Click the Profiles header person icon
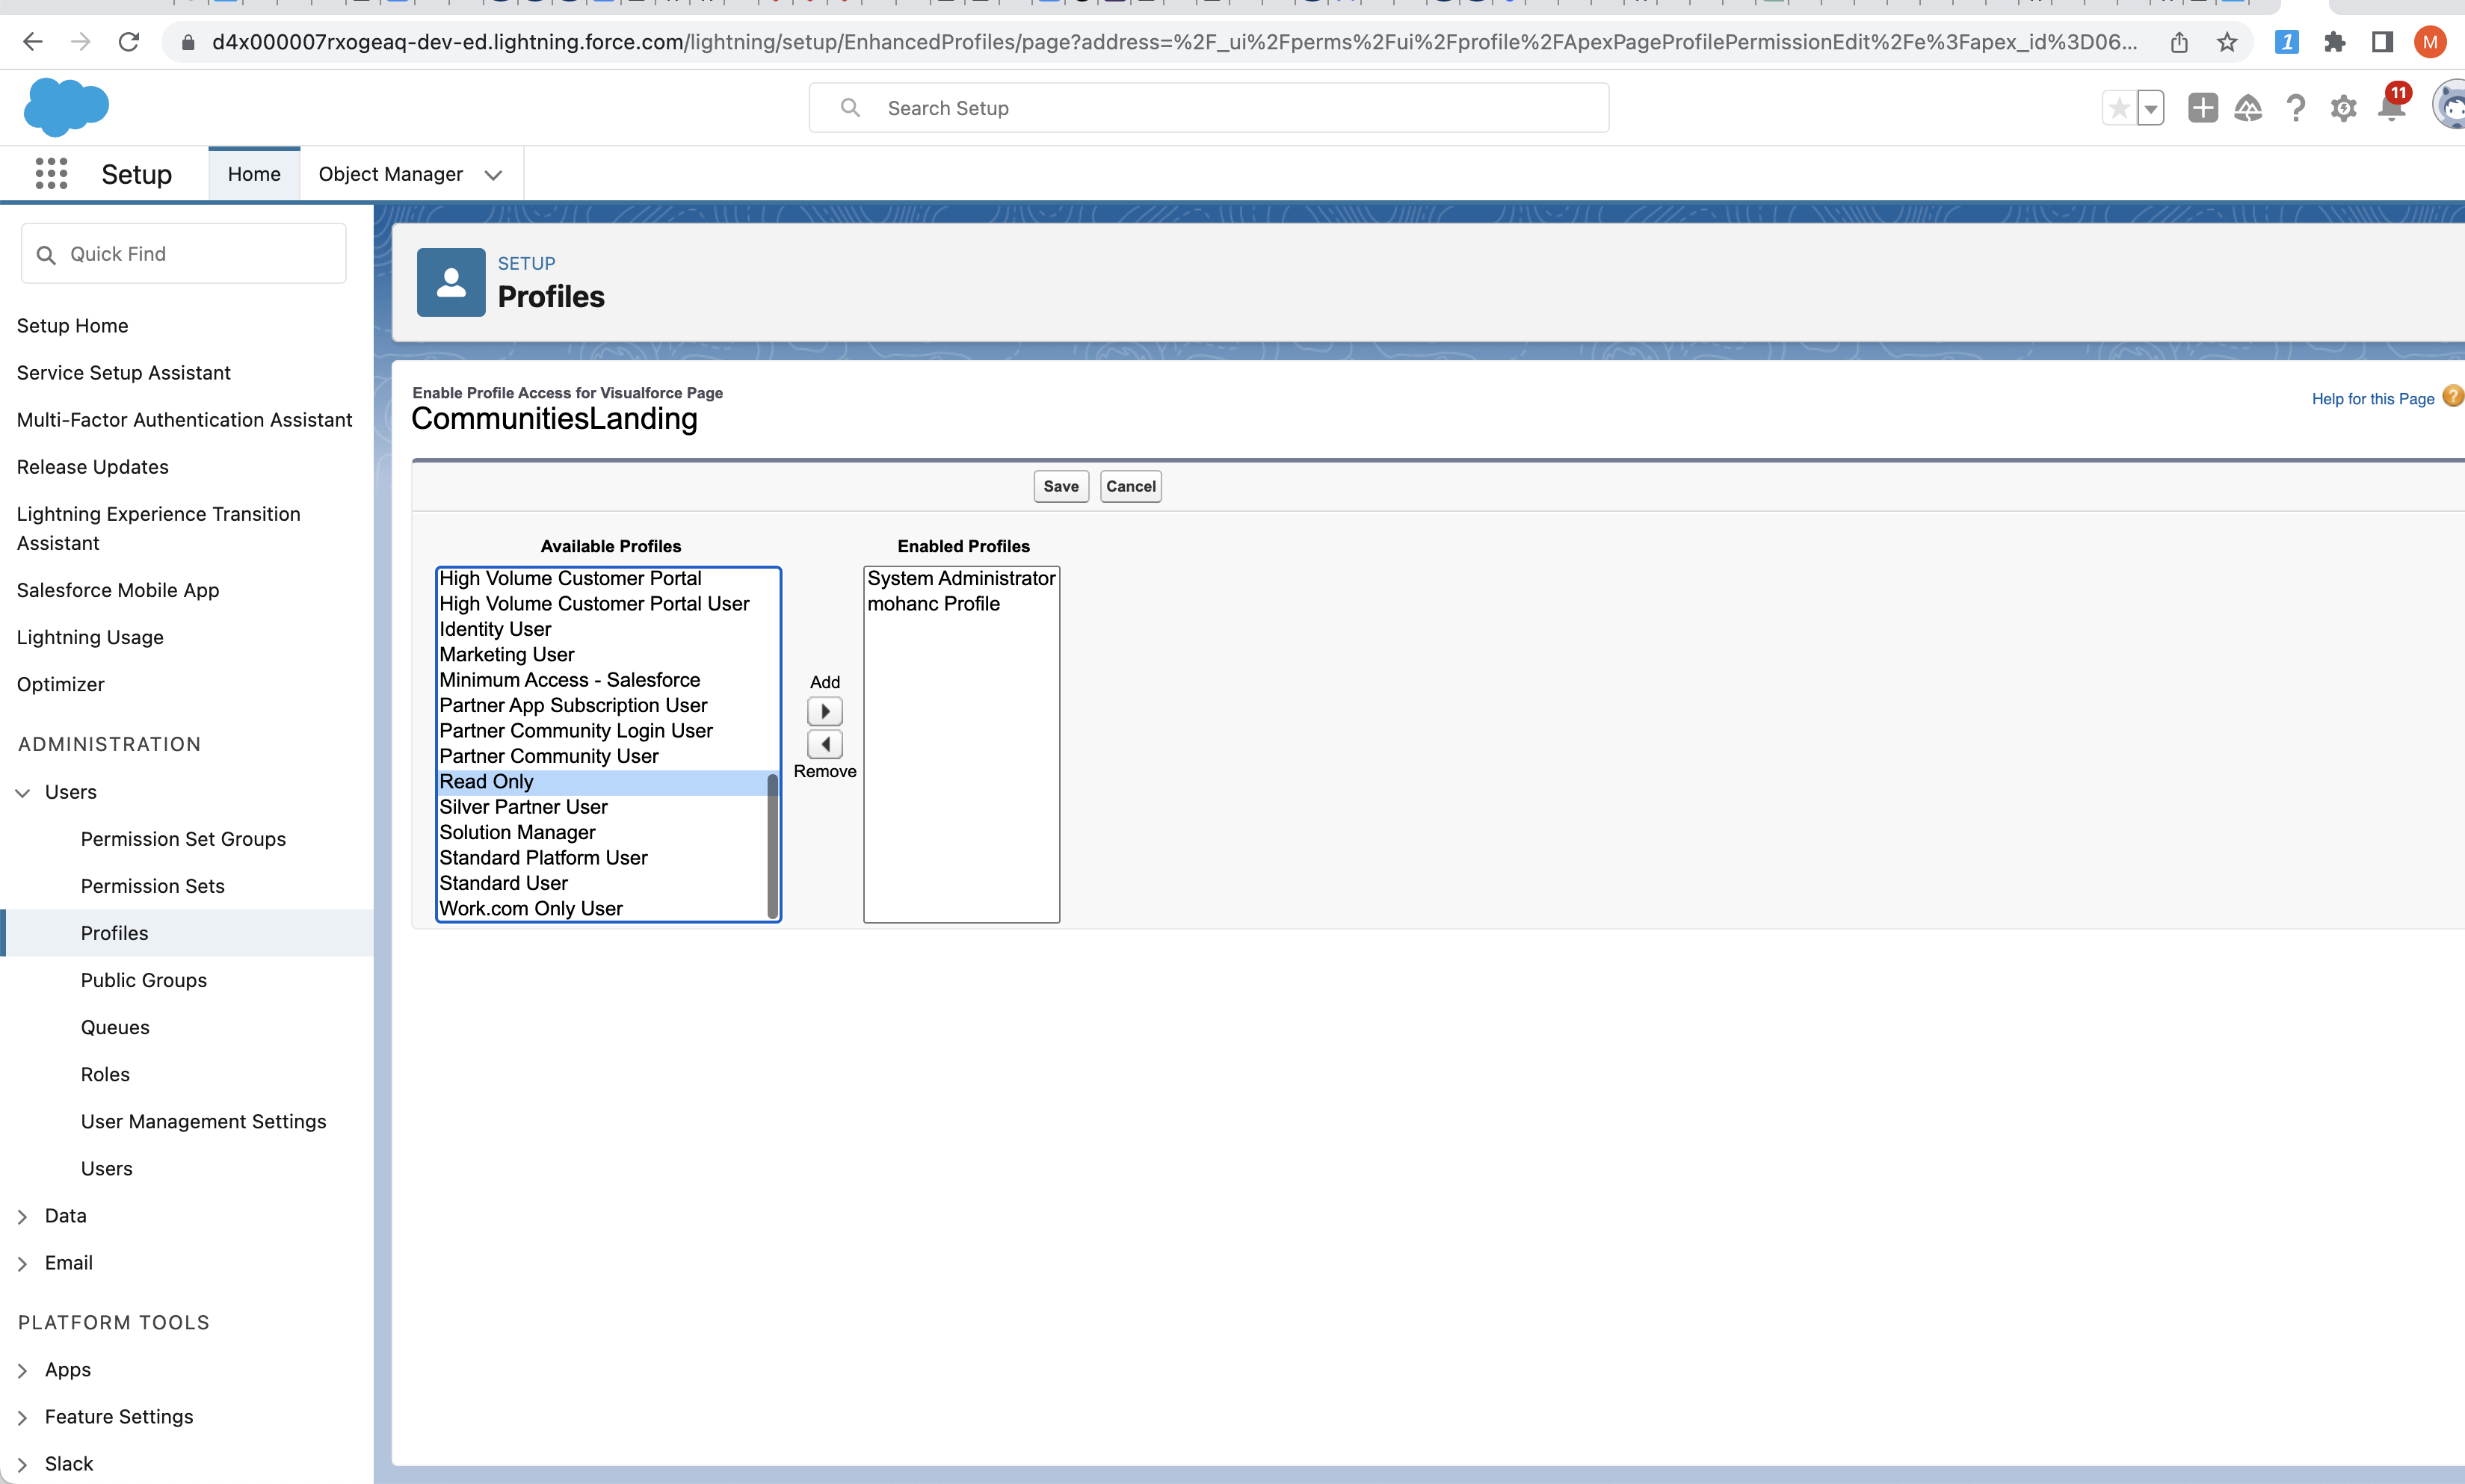Viewport: 2465px width, 1484px height. 451,282
